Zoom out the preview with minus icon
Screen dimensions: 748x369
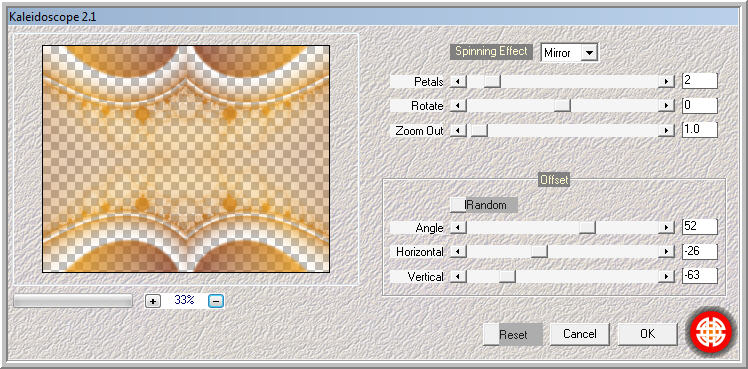tap(216, 301)
